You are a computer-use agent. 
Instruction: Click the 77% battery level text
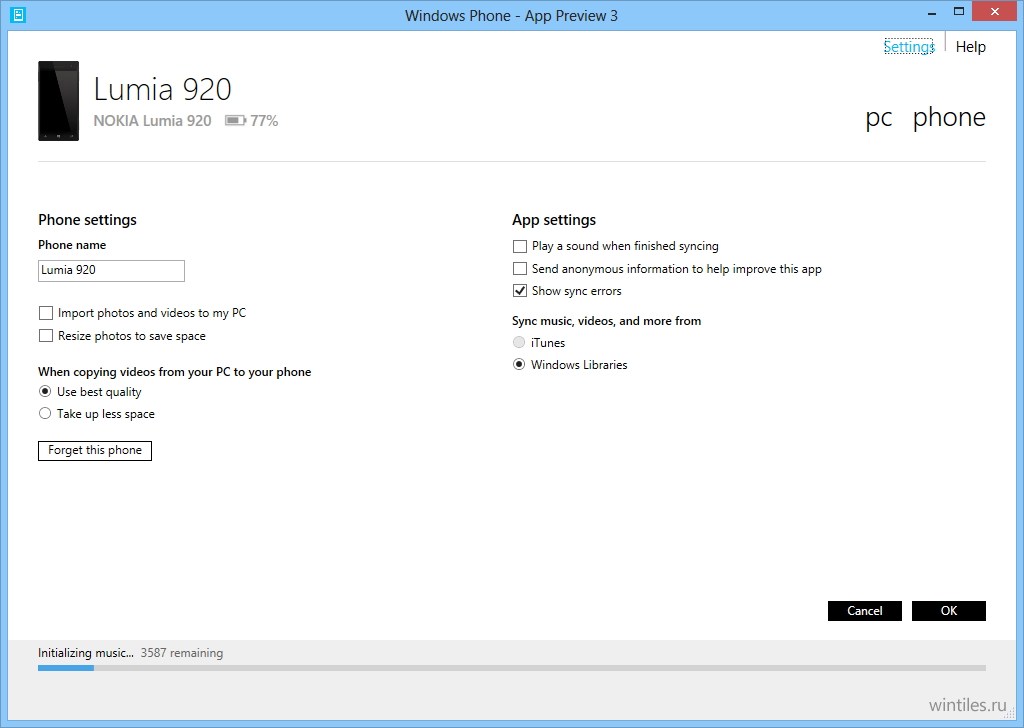click(x=264, y=121)
